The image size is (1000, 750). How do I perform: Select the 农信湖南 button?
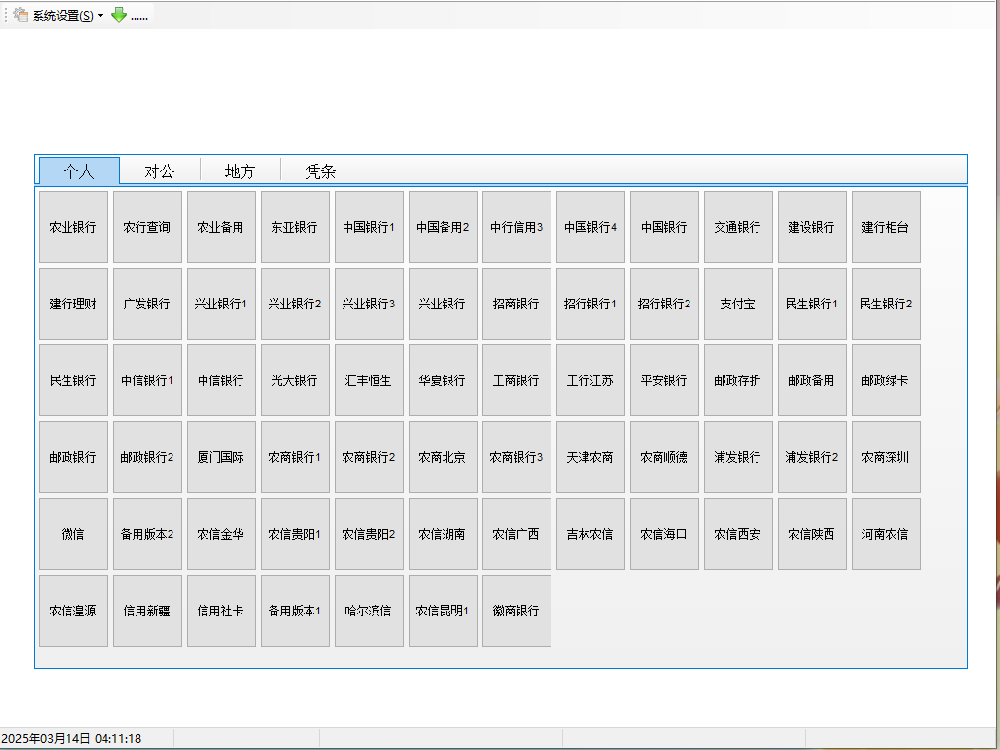point(443,534)
